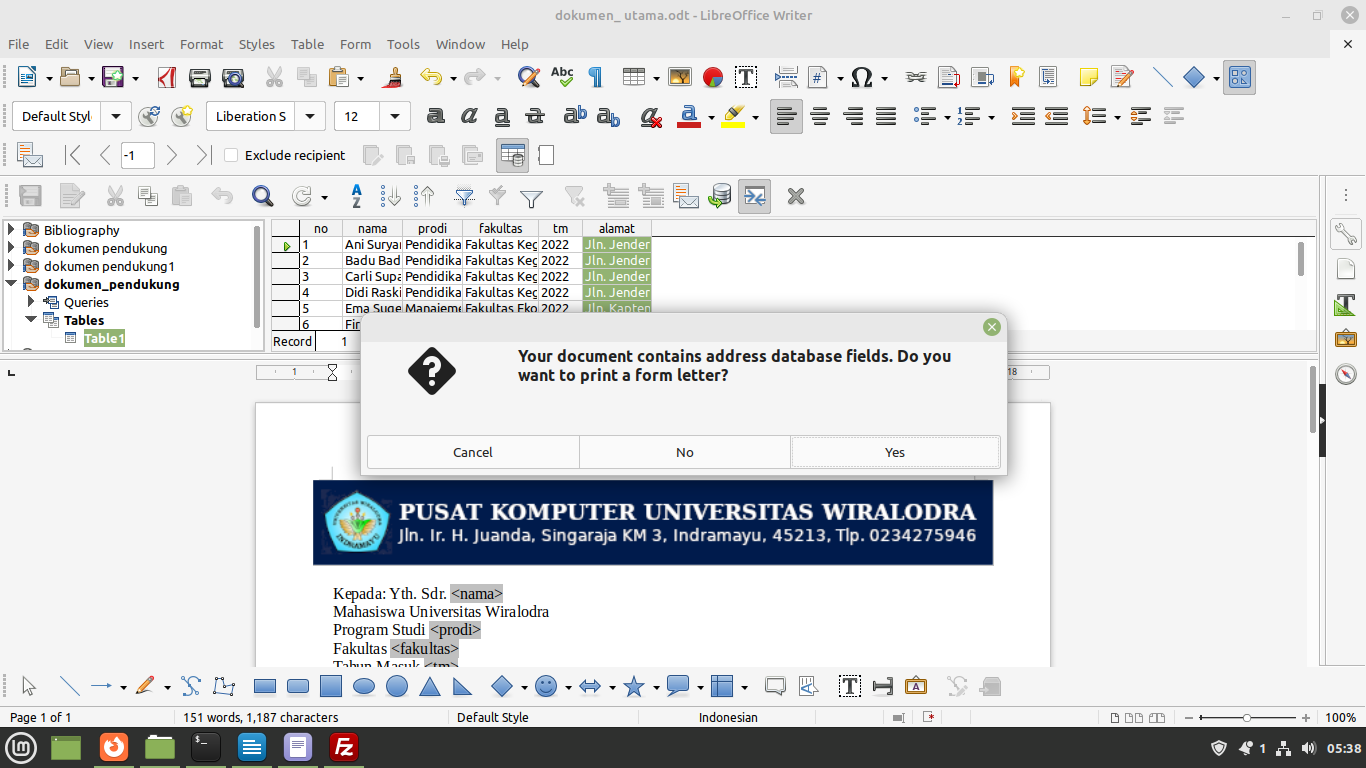Open Font Size dropdown arrow
The height and width of the screenshot is (768, 1366).
point(396,116)
